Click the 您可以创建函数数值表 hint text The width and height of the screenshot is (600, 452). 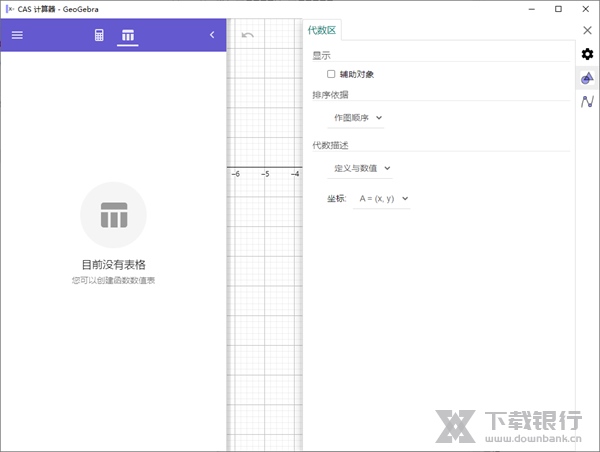tap(114, 281)
